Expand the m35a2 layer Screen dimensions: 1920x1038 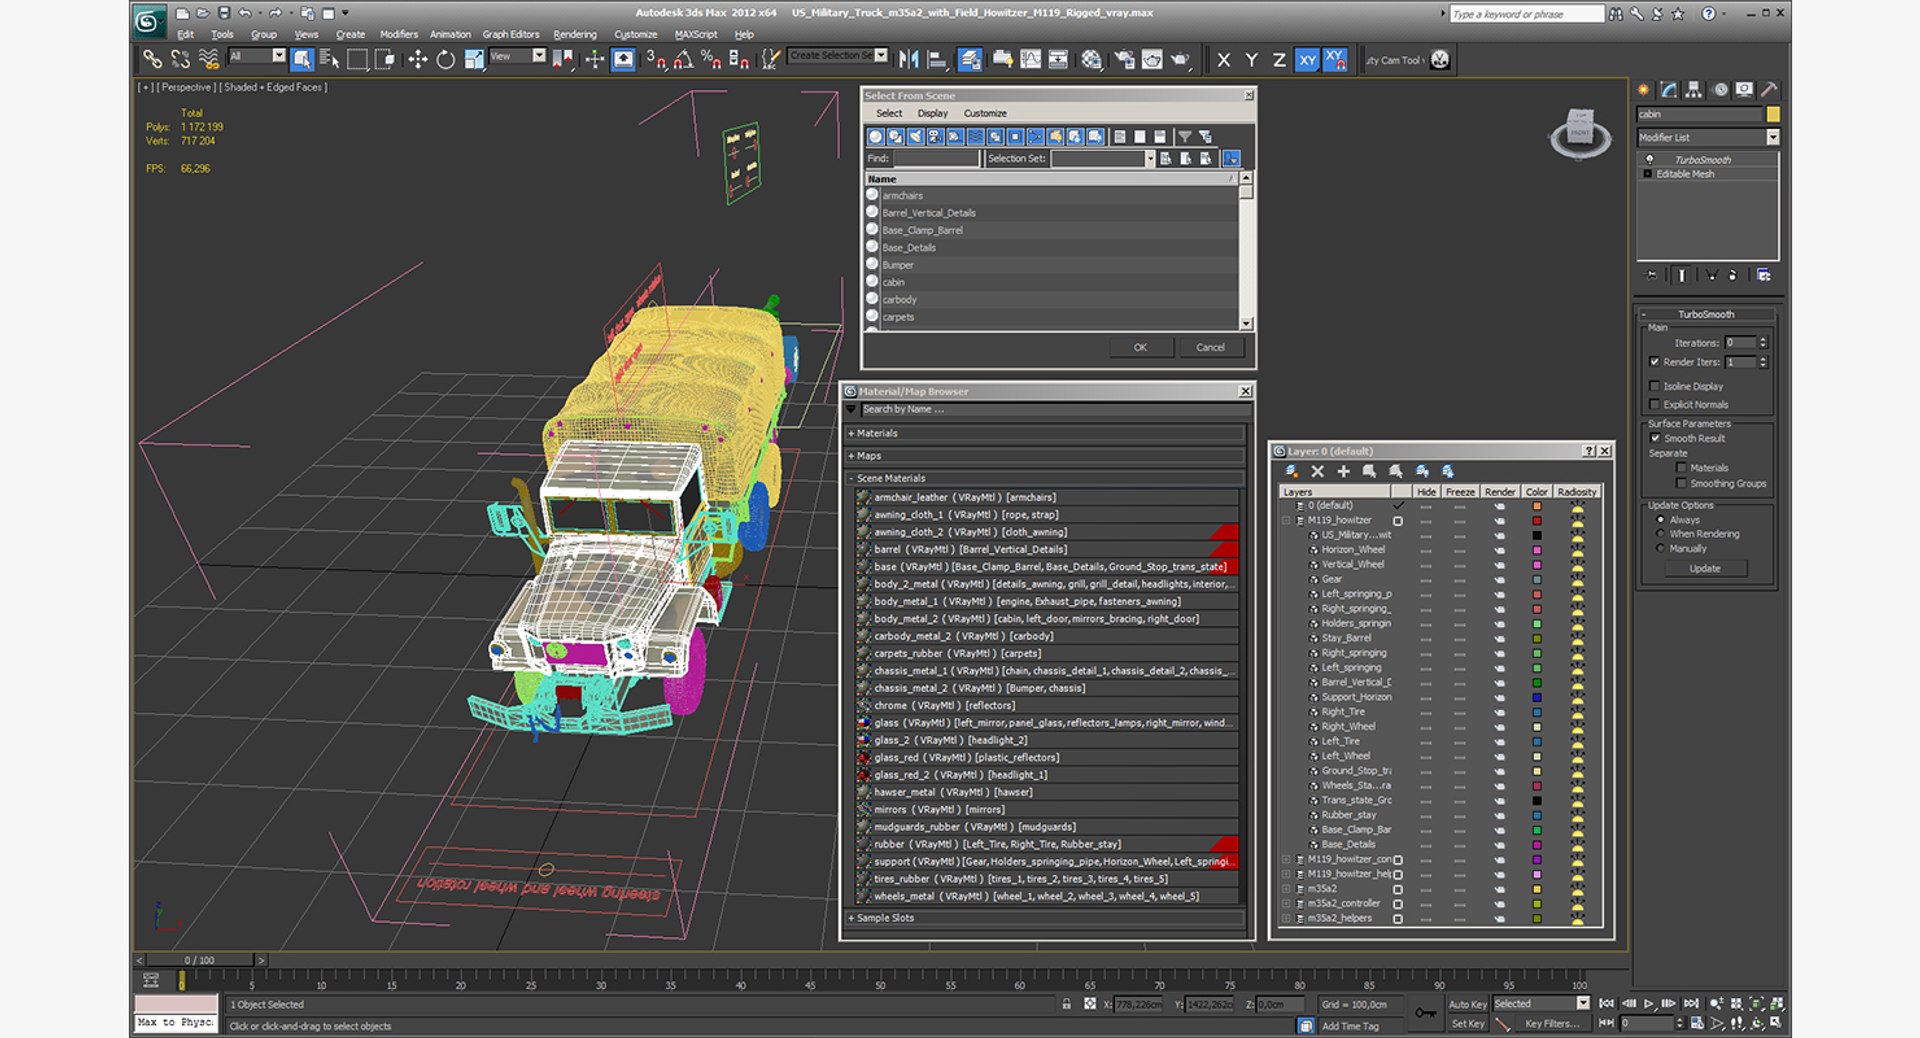1287,889
